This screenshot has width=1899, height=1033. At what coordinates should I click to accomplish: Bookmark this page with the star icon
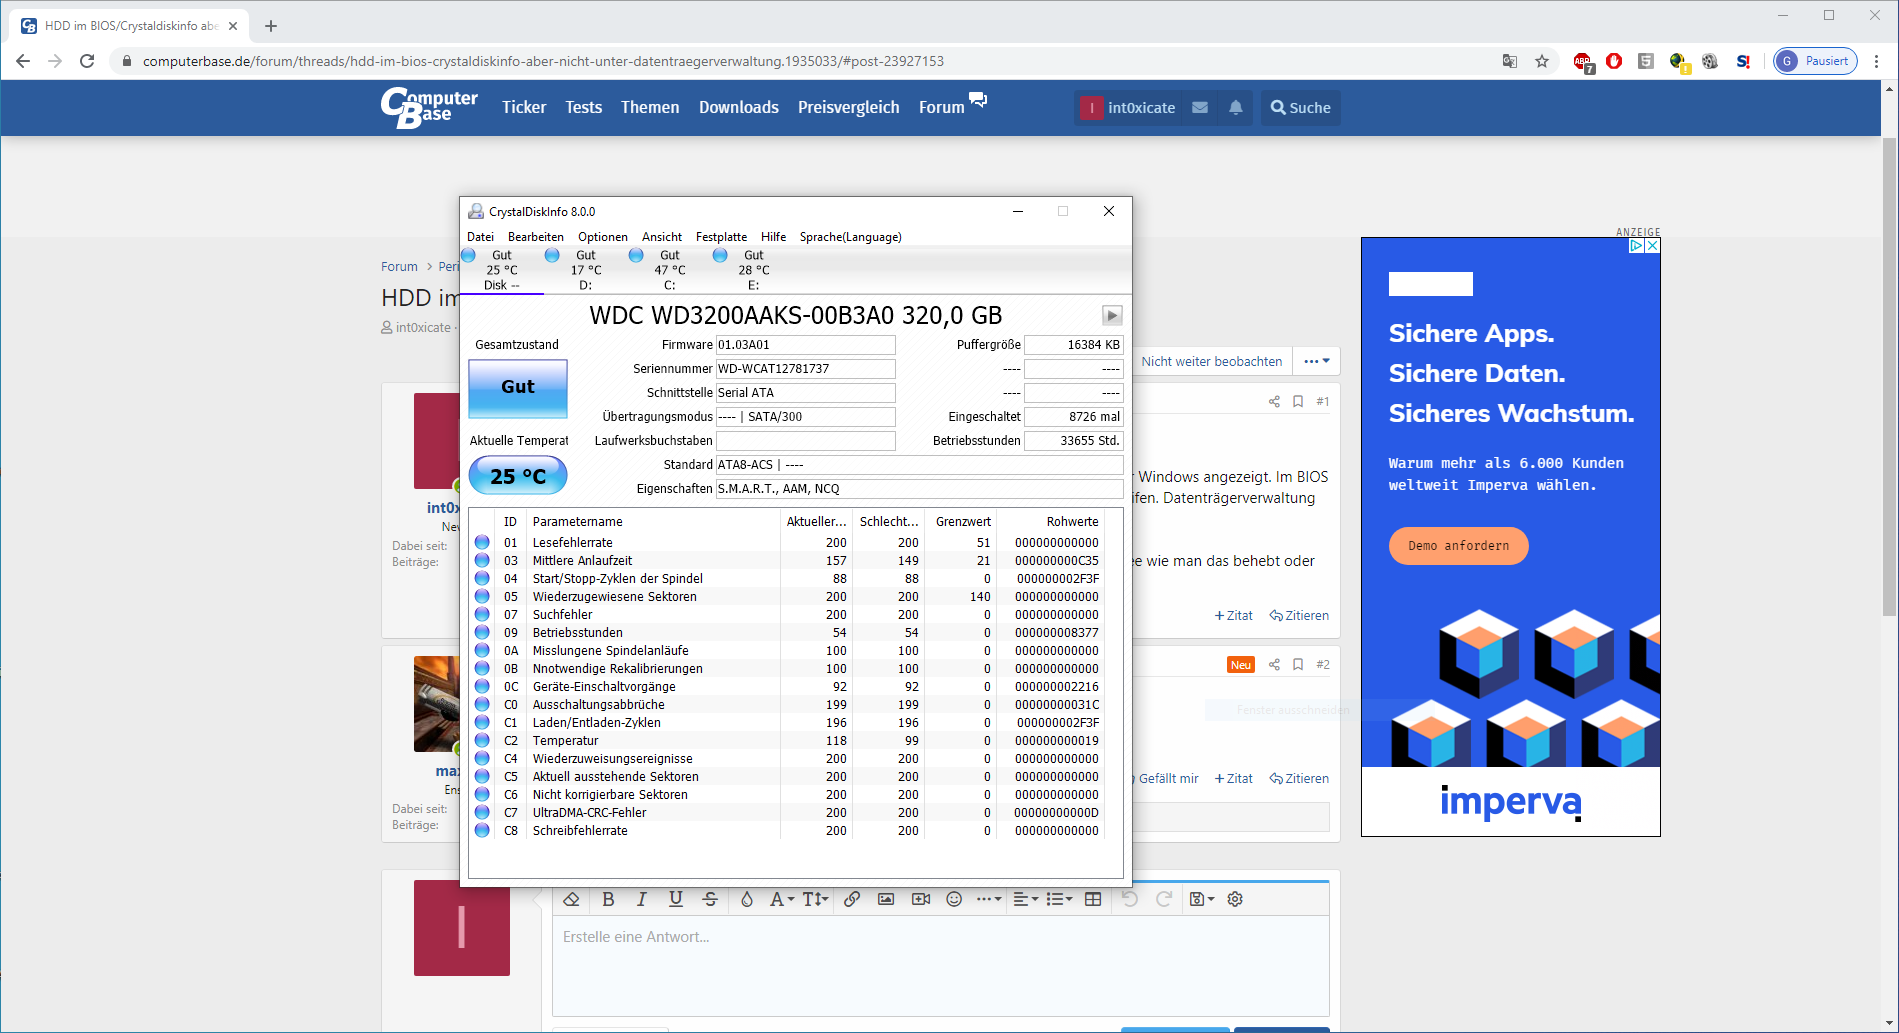click(x=1542, y=61)
